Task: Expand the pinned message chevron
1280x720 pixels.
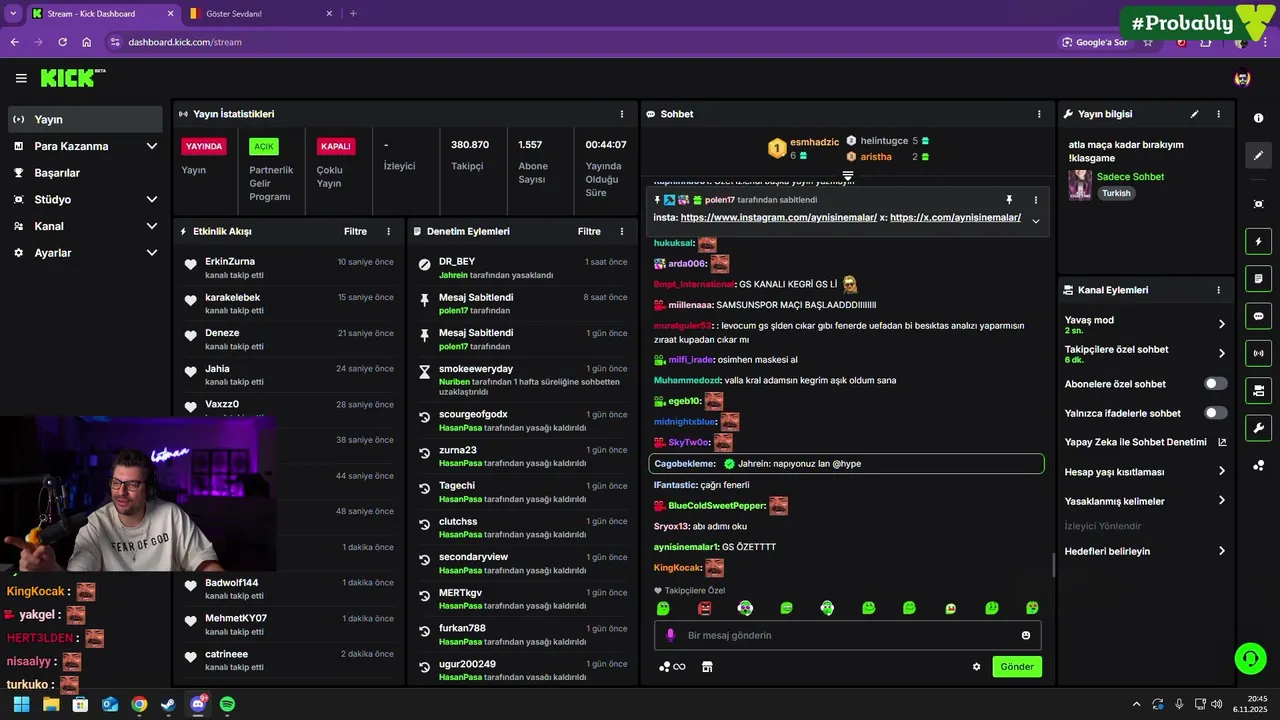Action: [x=1035, y=221]
